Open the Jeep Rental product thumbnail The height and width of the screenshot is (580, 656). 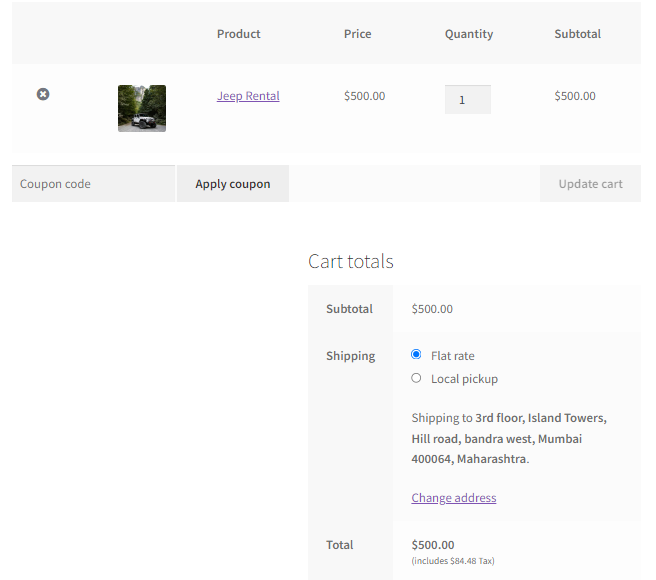point(142,108)
